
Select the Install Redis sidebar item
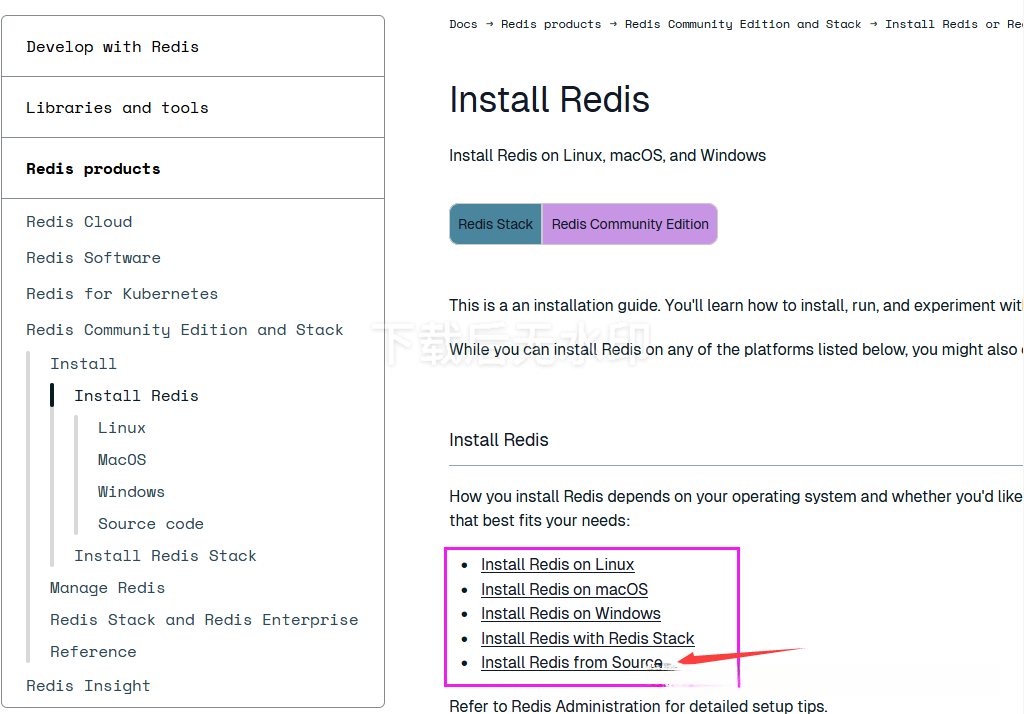(x=136, y=396)
